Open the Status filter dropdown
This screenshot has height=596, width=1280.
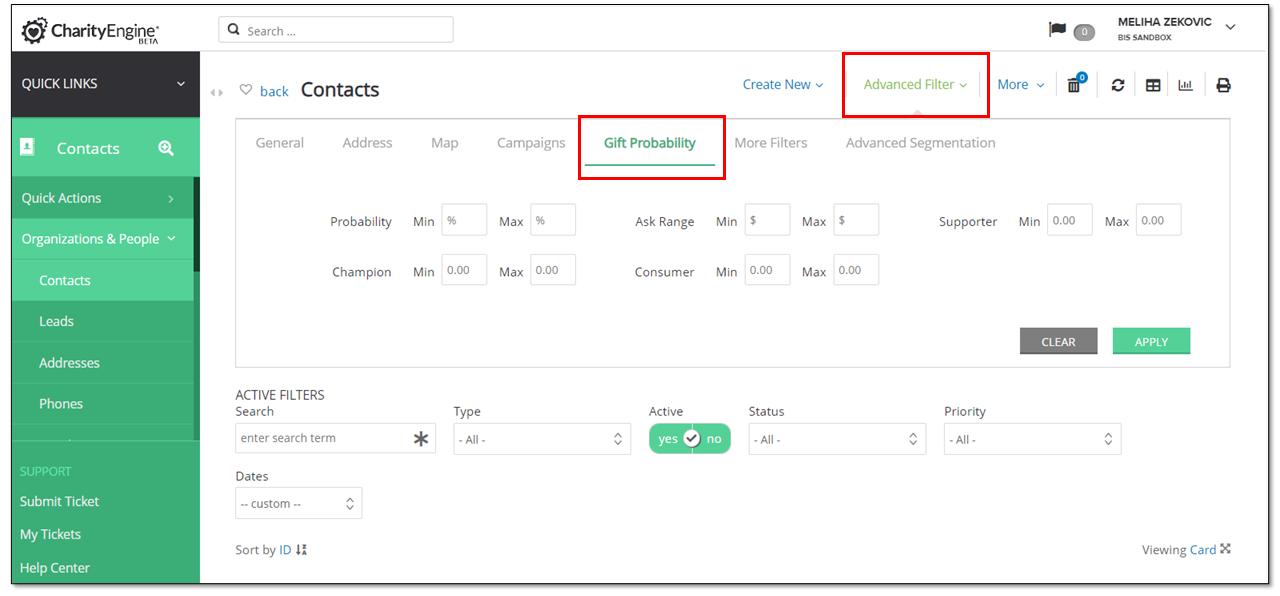click(x=837, y=439)
